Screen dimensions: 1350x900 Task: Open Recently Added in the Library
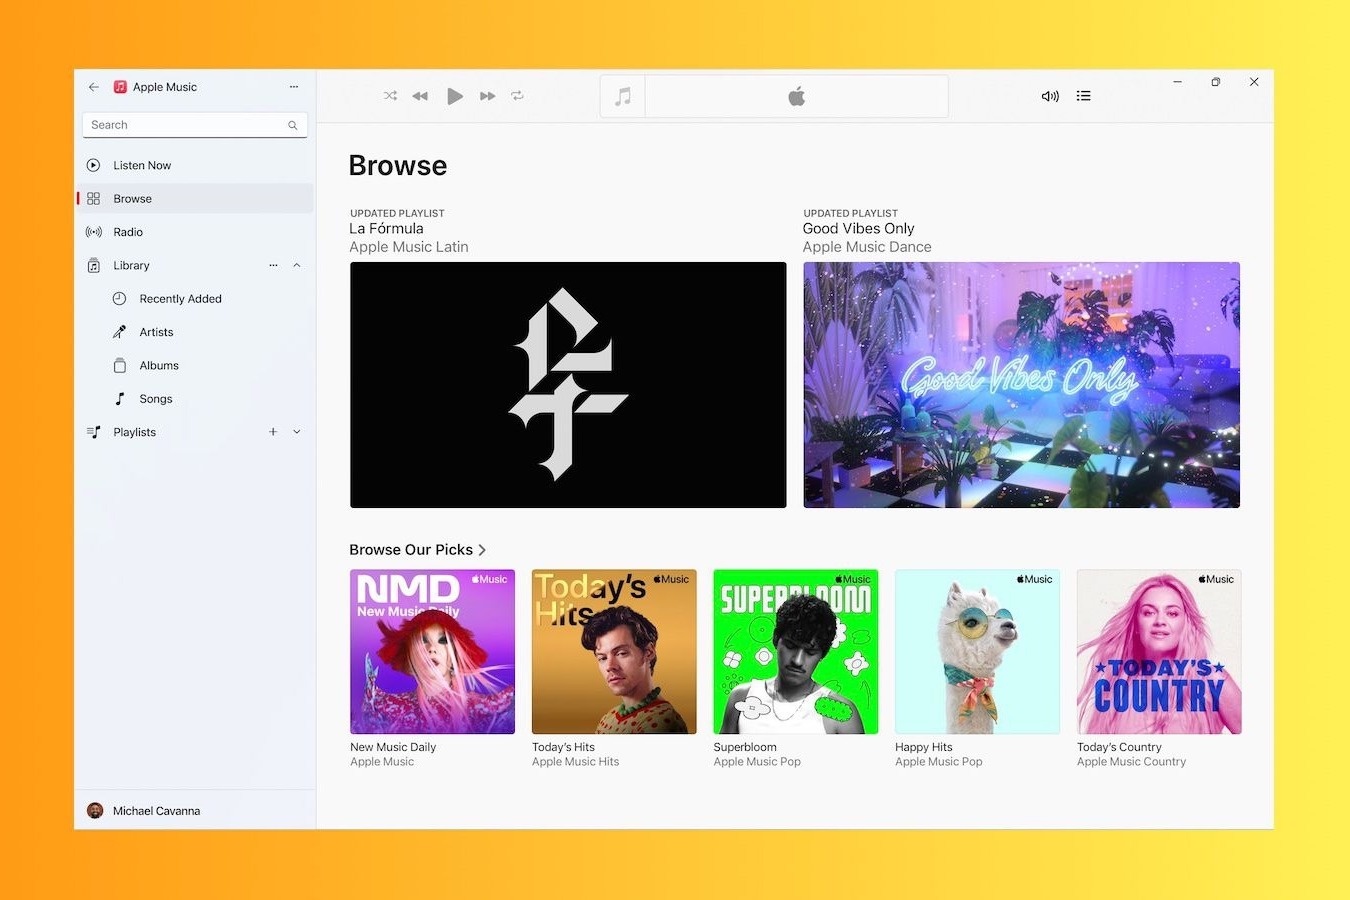click(181, 298)
